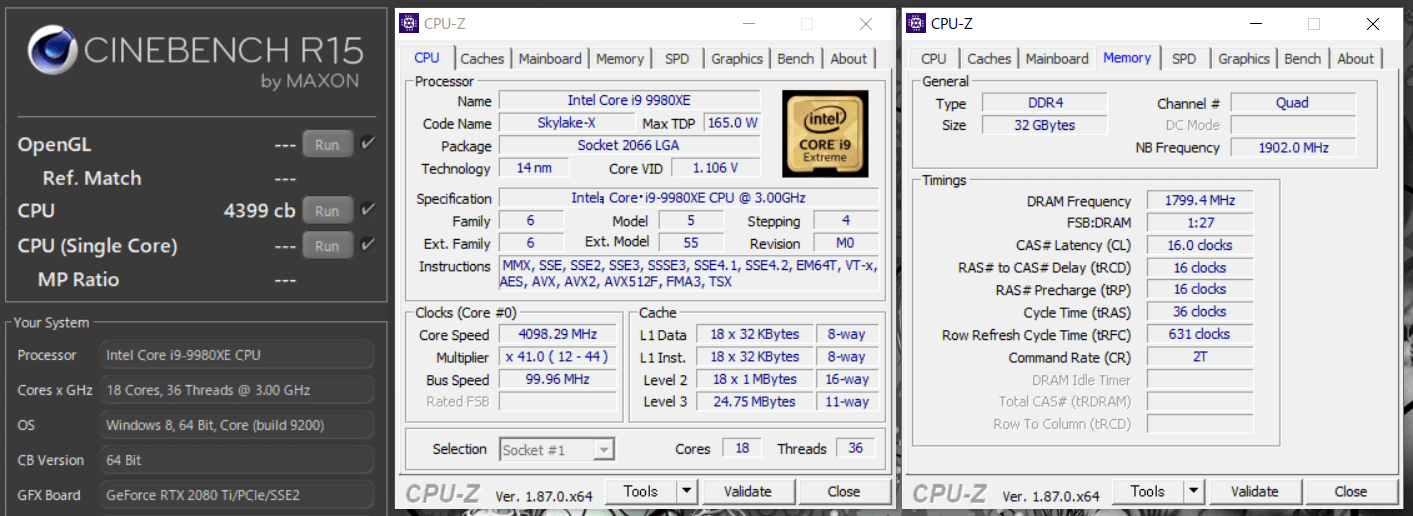Click the right CPU-Z title bar icon
This screenshot has width=1413, height=516.
pyautogui.click(x=916, y=23)
